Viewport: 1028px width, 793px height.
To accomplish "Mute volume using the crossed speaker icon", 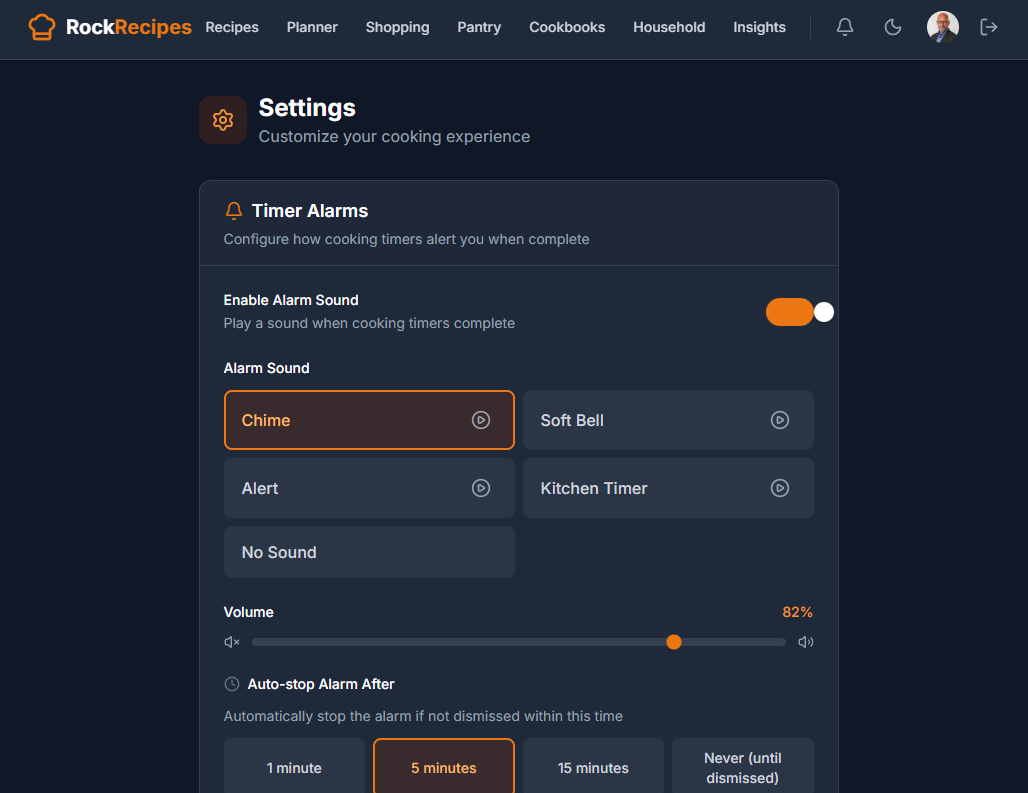I will [x=231, y=641].
